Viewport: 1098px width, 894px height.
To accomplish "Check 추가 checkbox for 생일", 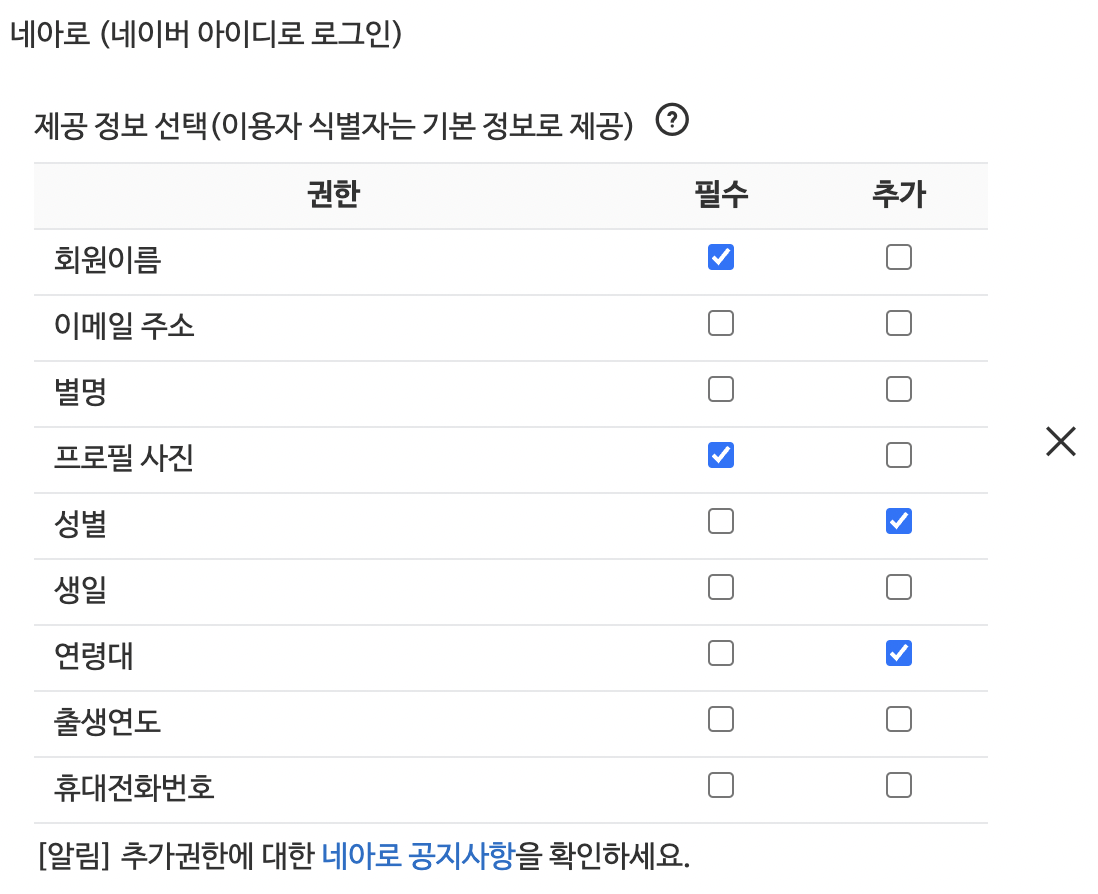I will pos(898,587).
